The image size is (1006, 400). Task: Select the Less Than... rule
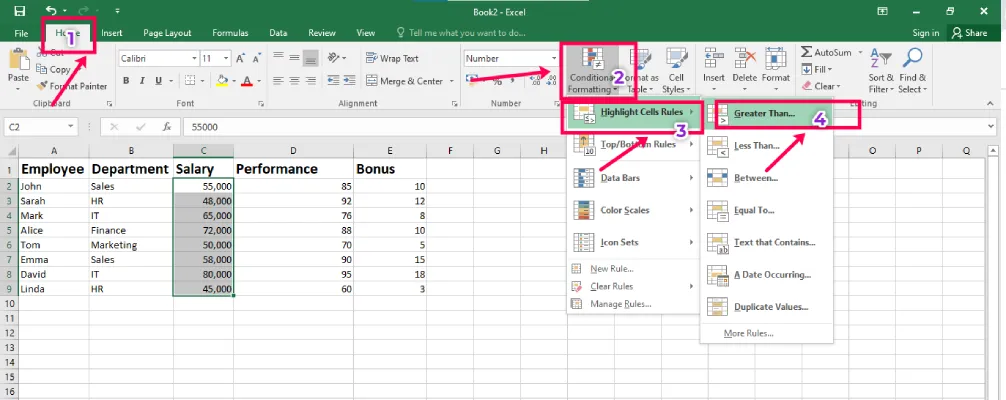point(767,146)
